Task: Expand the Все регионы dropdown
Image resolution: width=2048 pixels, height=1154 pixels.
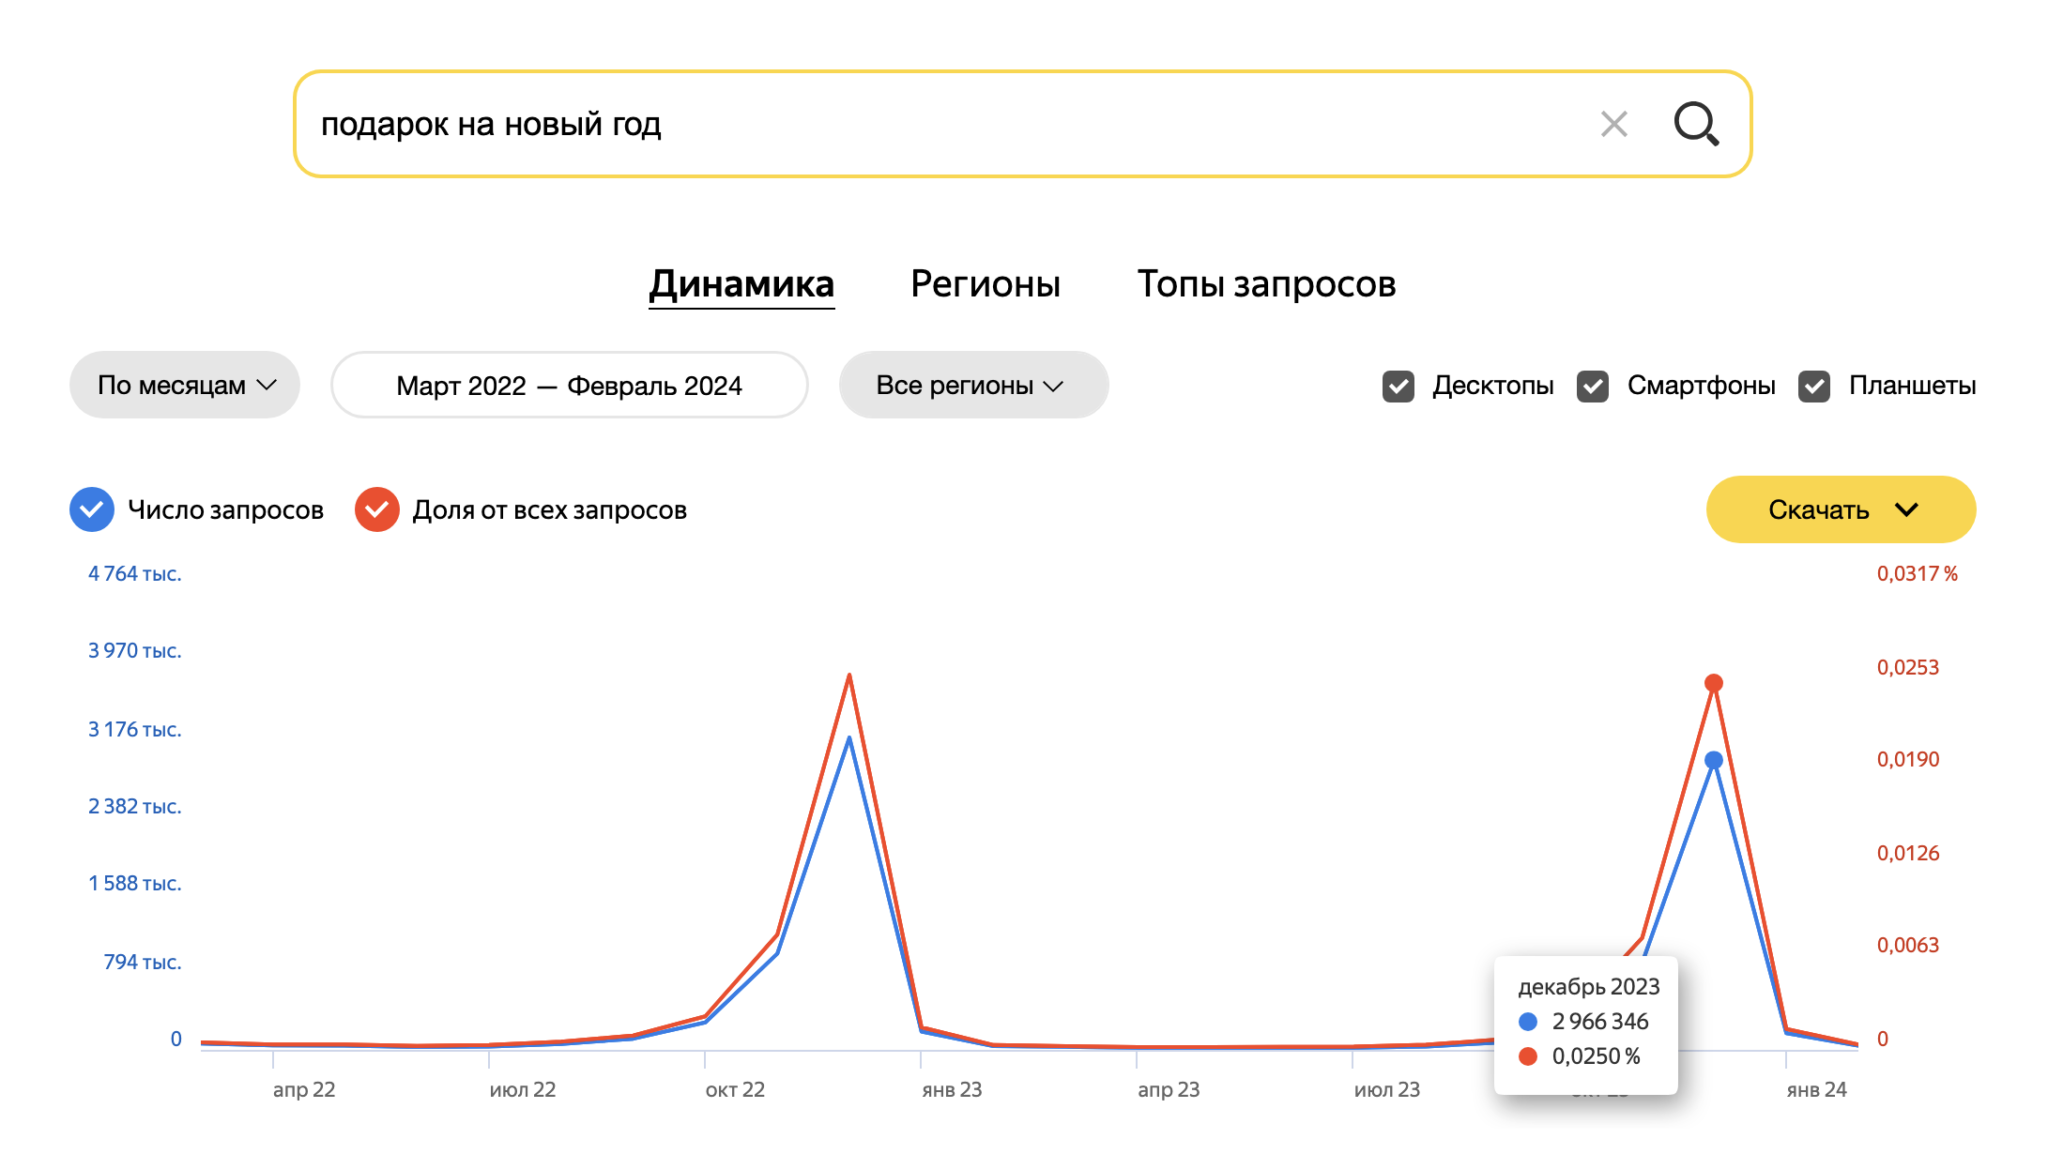Action: point(973,385)
